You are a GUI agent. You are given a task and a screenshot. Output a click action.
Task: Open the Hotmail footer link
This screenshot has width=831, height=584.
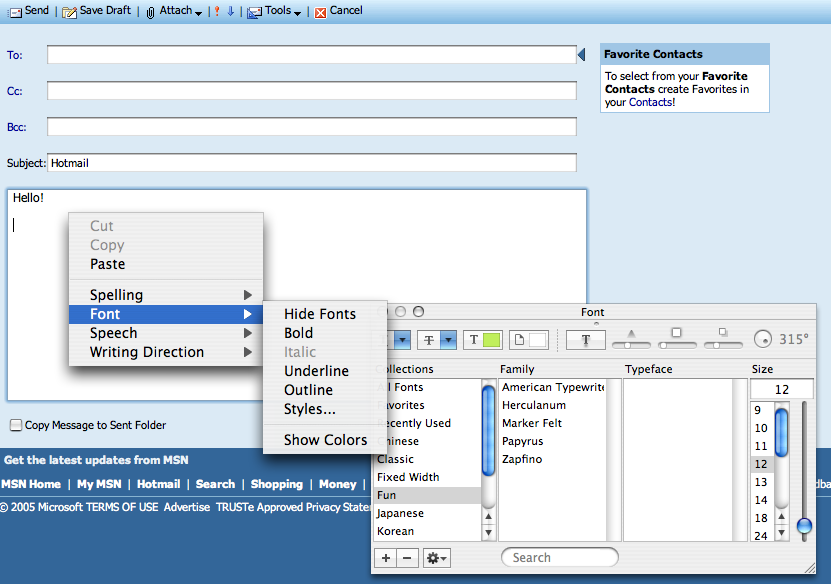(x=158, y=484)
